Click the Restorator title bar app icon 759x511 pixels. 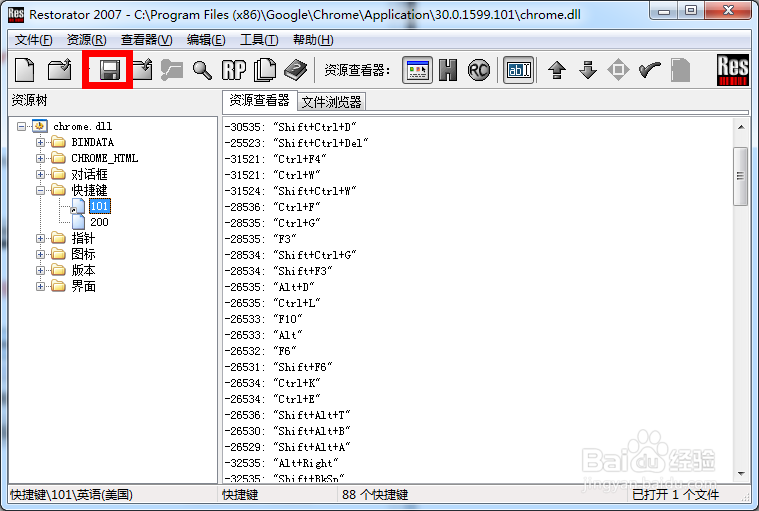tap(16, 15)
